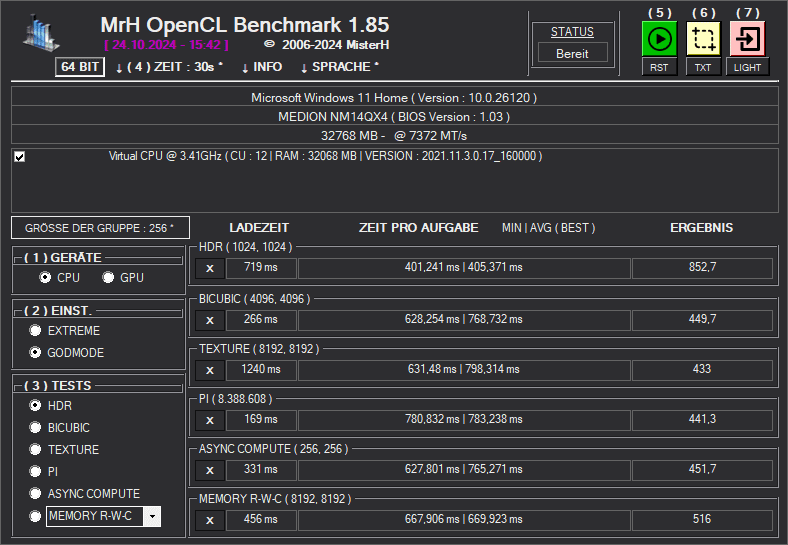This screenshot has height=545, width=788.
Task: Click PI timing 780,832 ms | 783,238 ms
Action: point(464,419)
